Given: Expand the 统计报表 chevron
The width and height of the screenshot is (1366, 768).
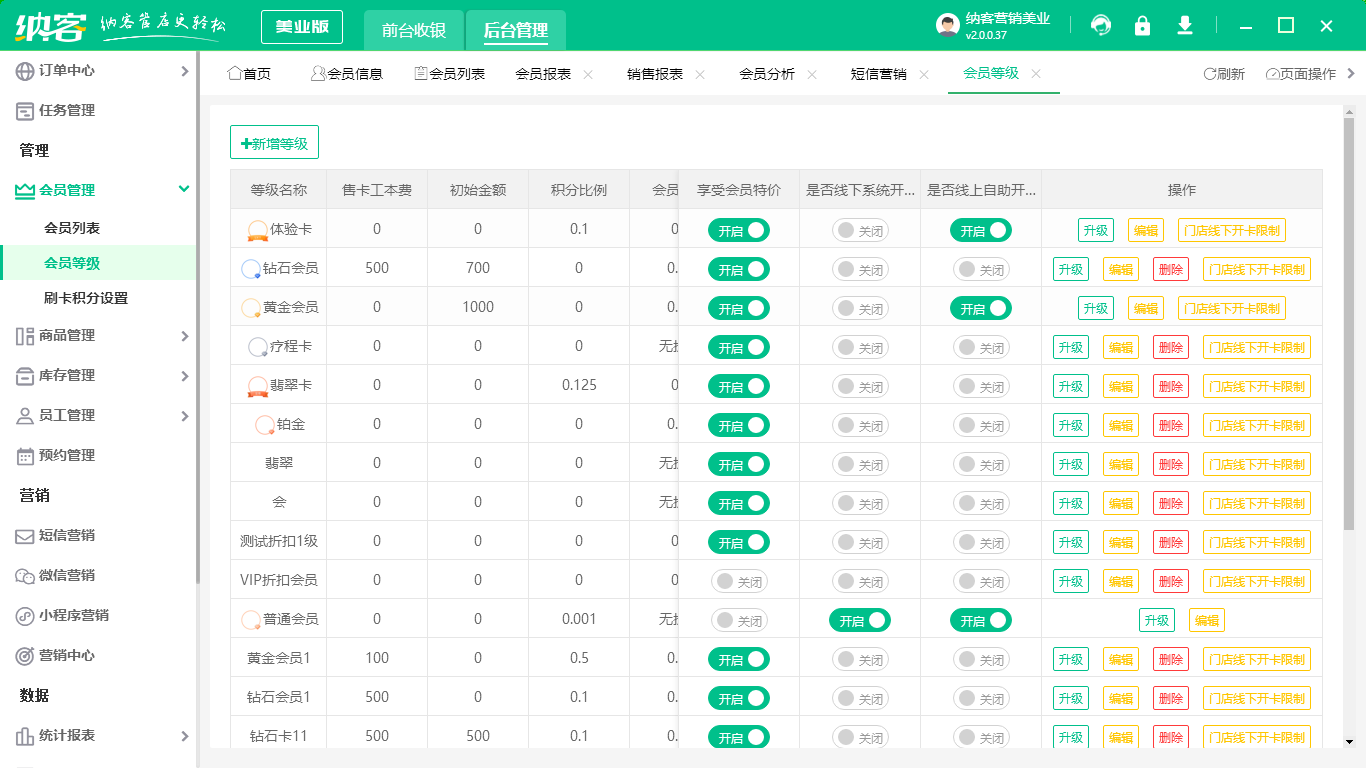Looking at the screenshot, I should 184,736.
